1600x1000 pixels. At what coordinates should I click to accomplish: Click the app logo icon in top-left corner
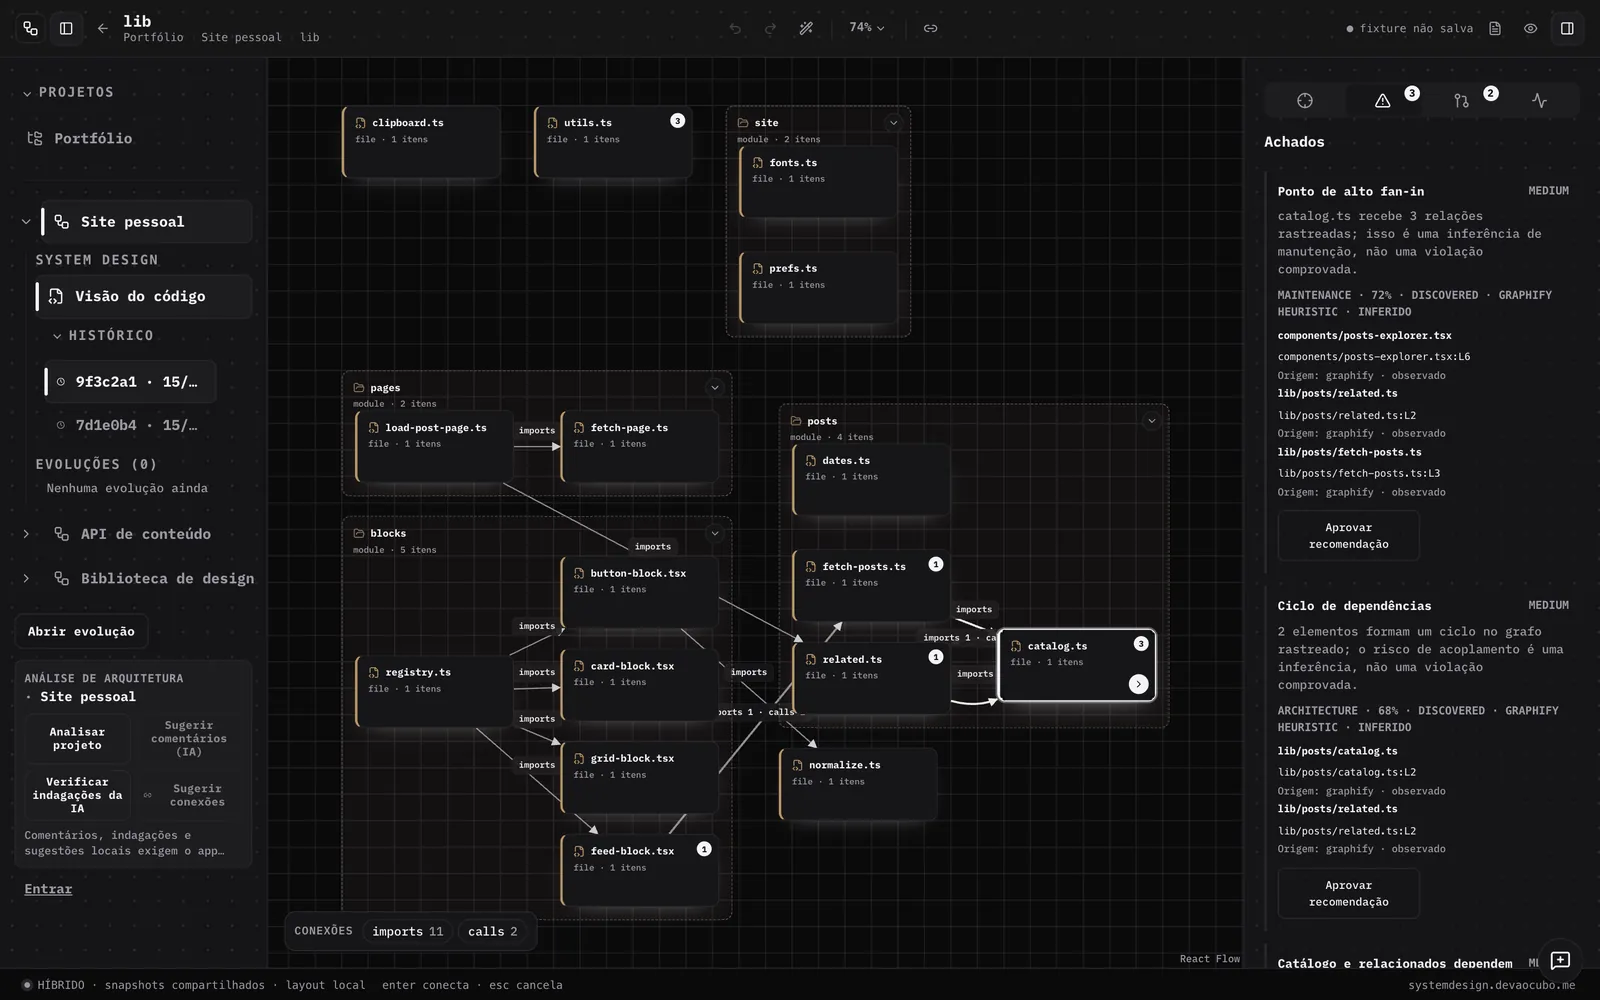(x=30, y=29)
